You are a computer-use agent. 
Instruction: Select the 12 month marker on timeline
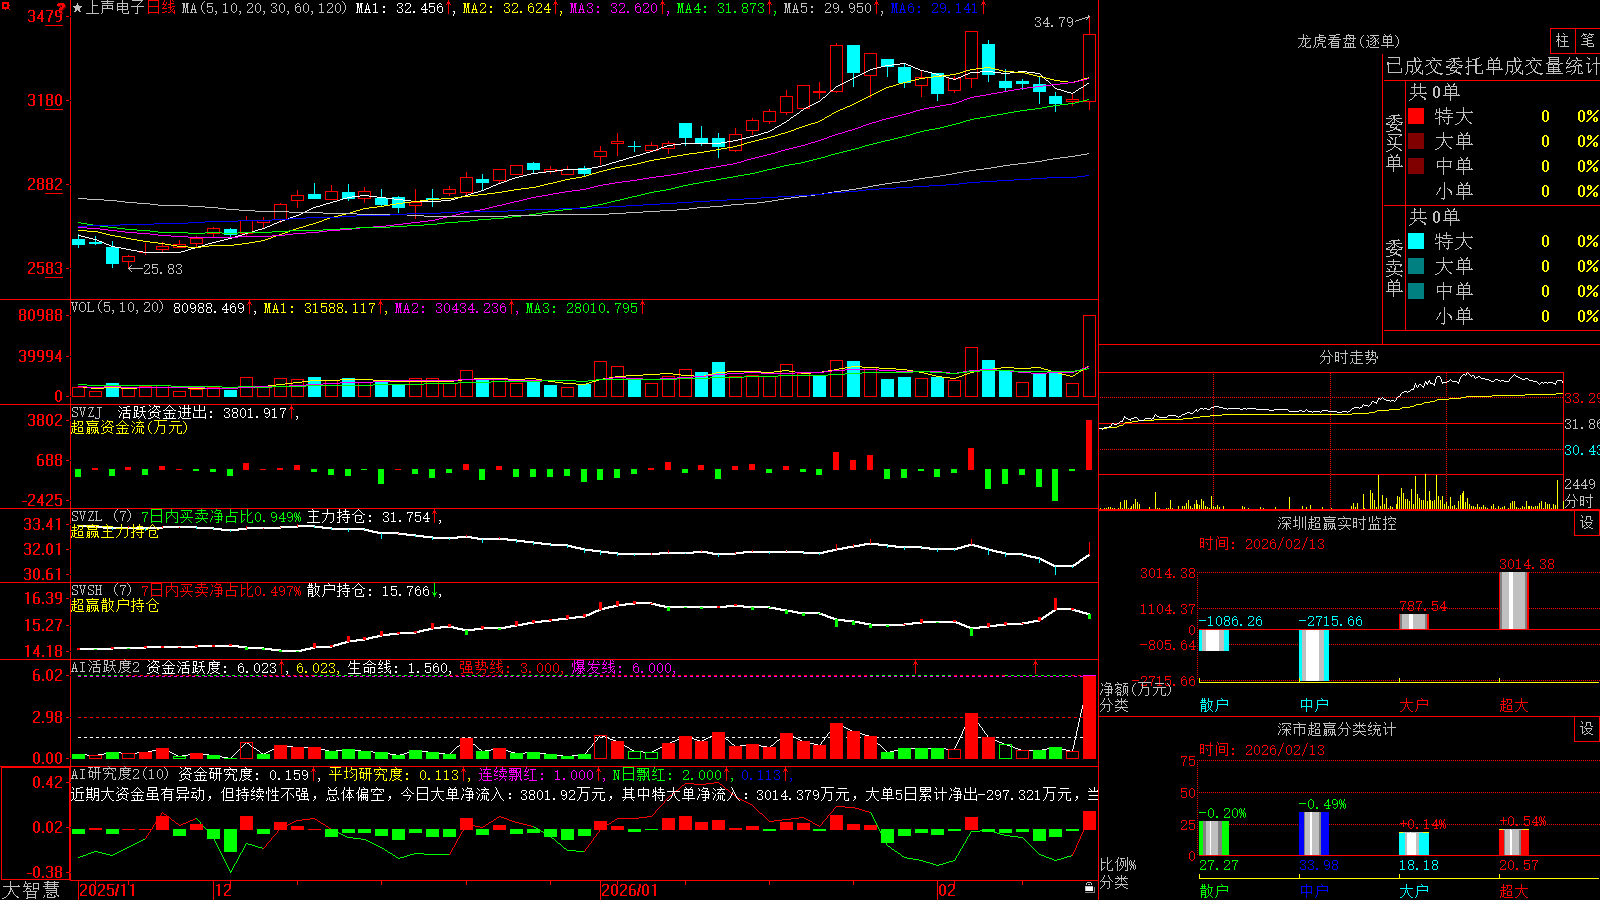click(223, 890)
